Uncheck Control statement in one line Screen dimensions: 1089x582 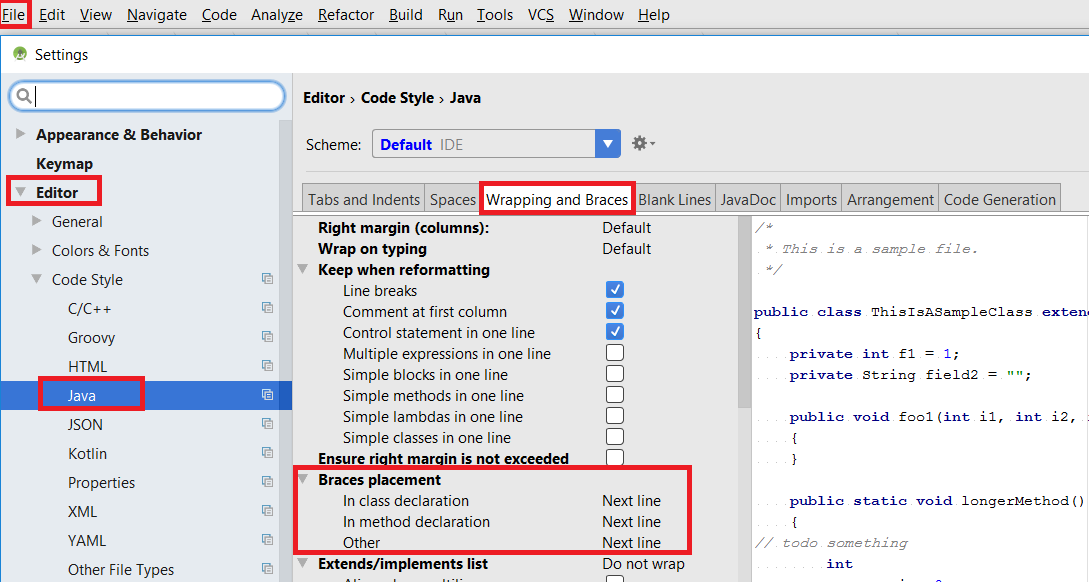coord(615,331)
